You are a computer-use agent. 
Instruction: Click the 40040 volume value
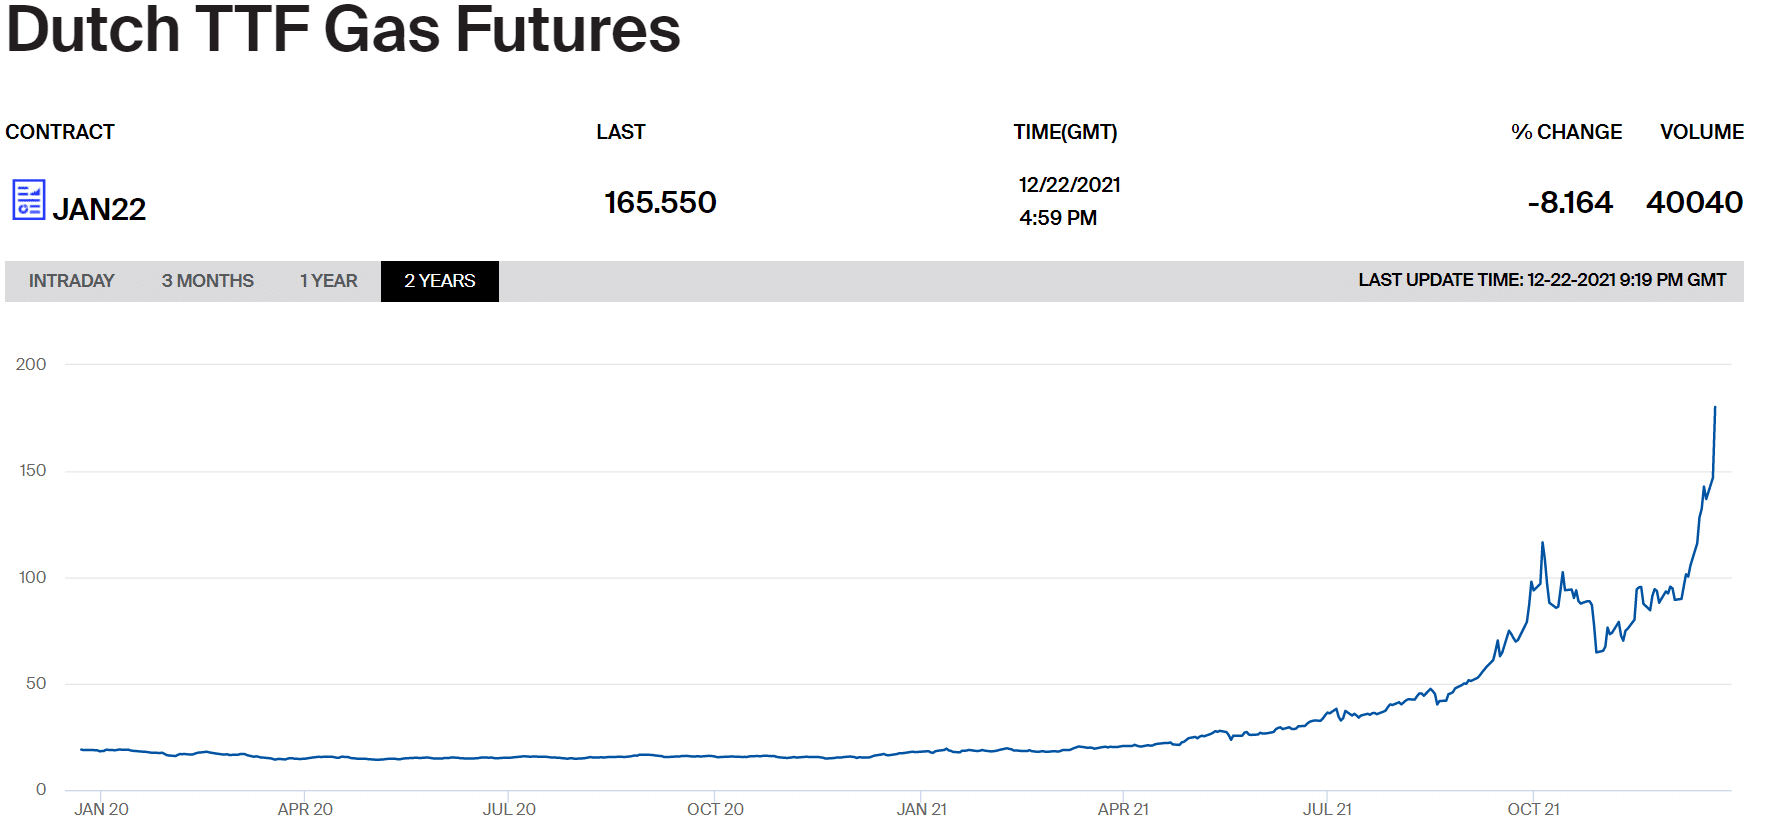pos(1694,202)
